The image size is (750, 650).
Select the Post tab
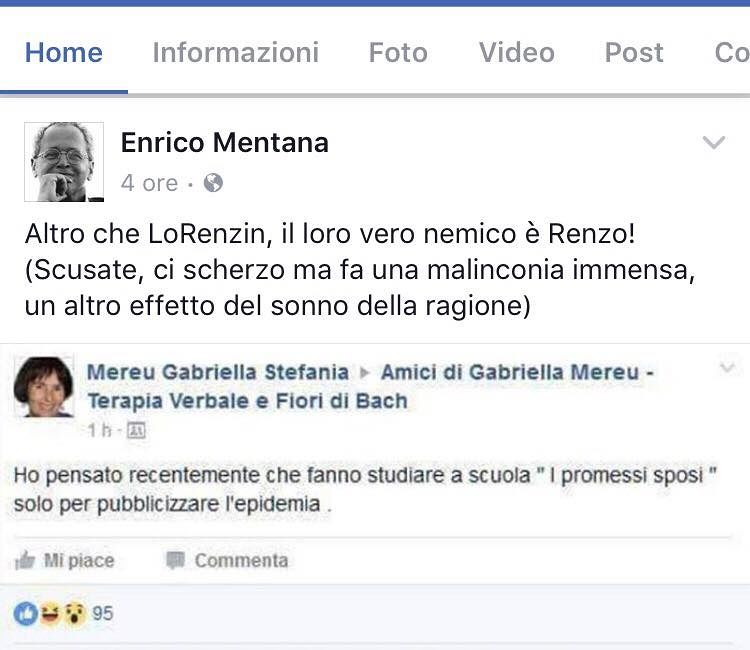pos(634,52)
